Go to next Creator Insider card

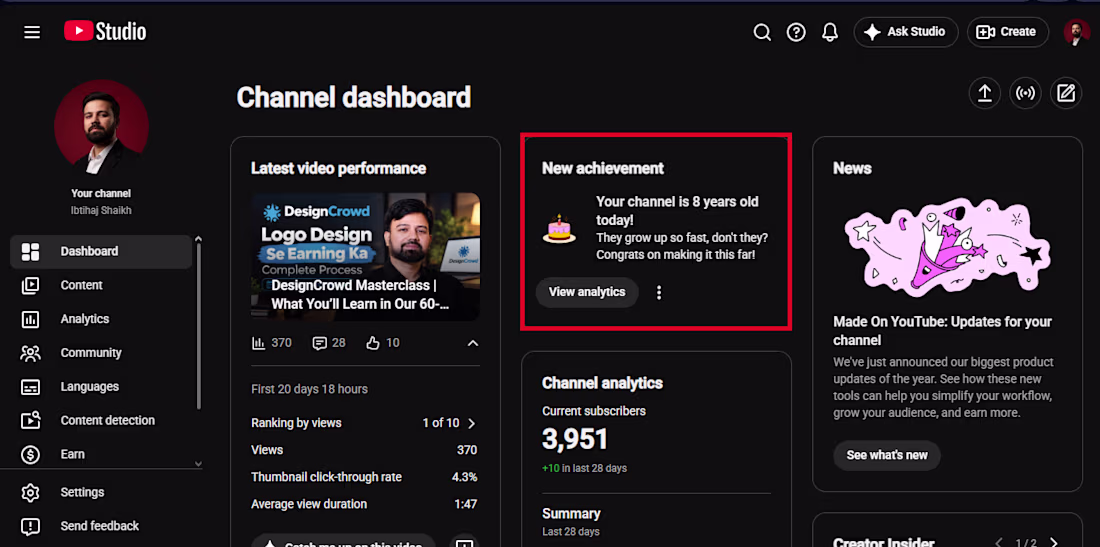1053,543
